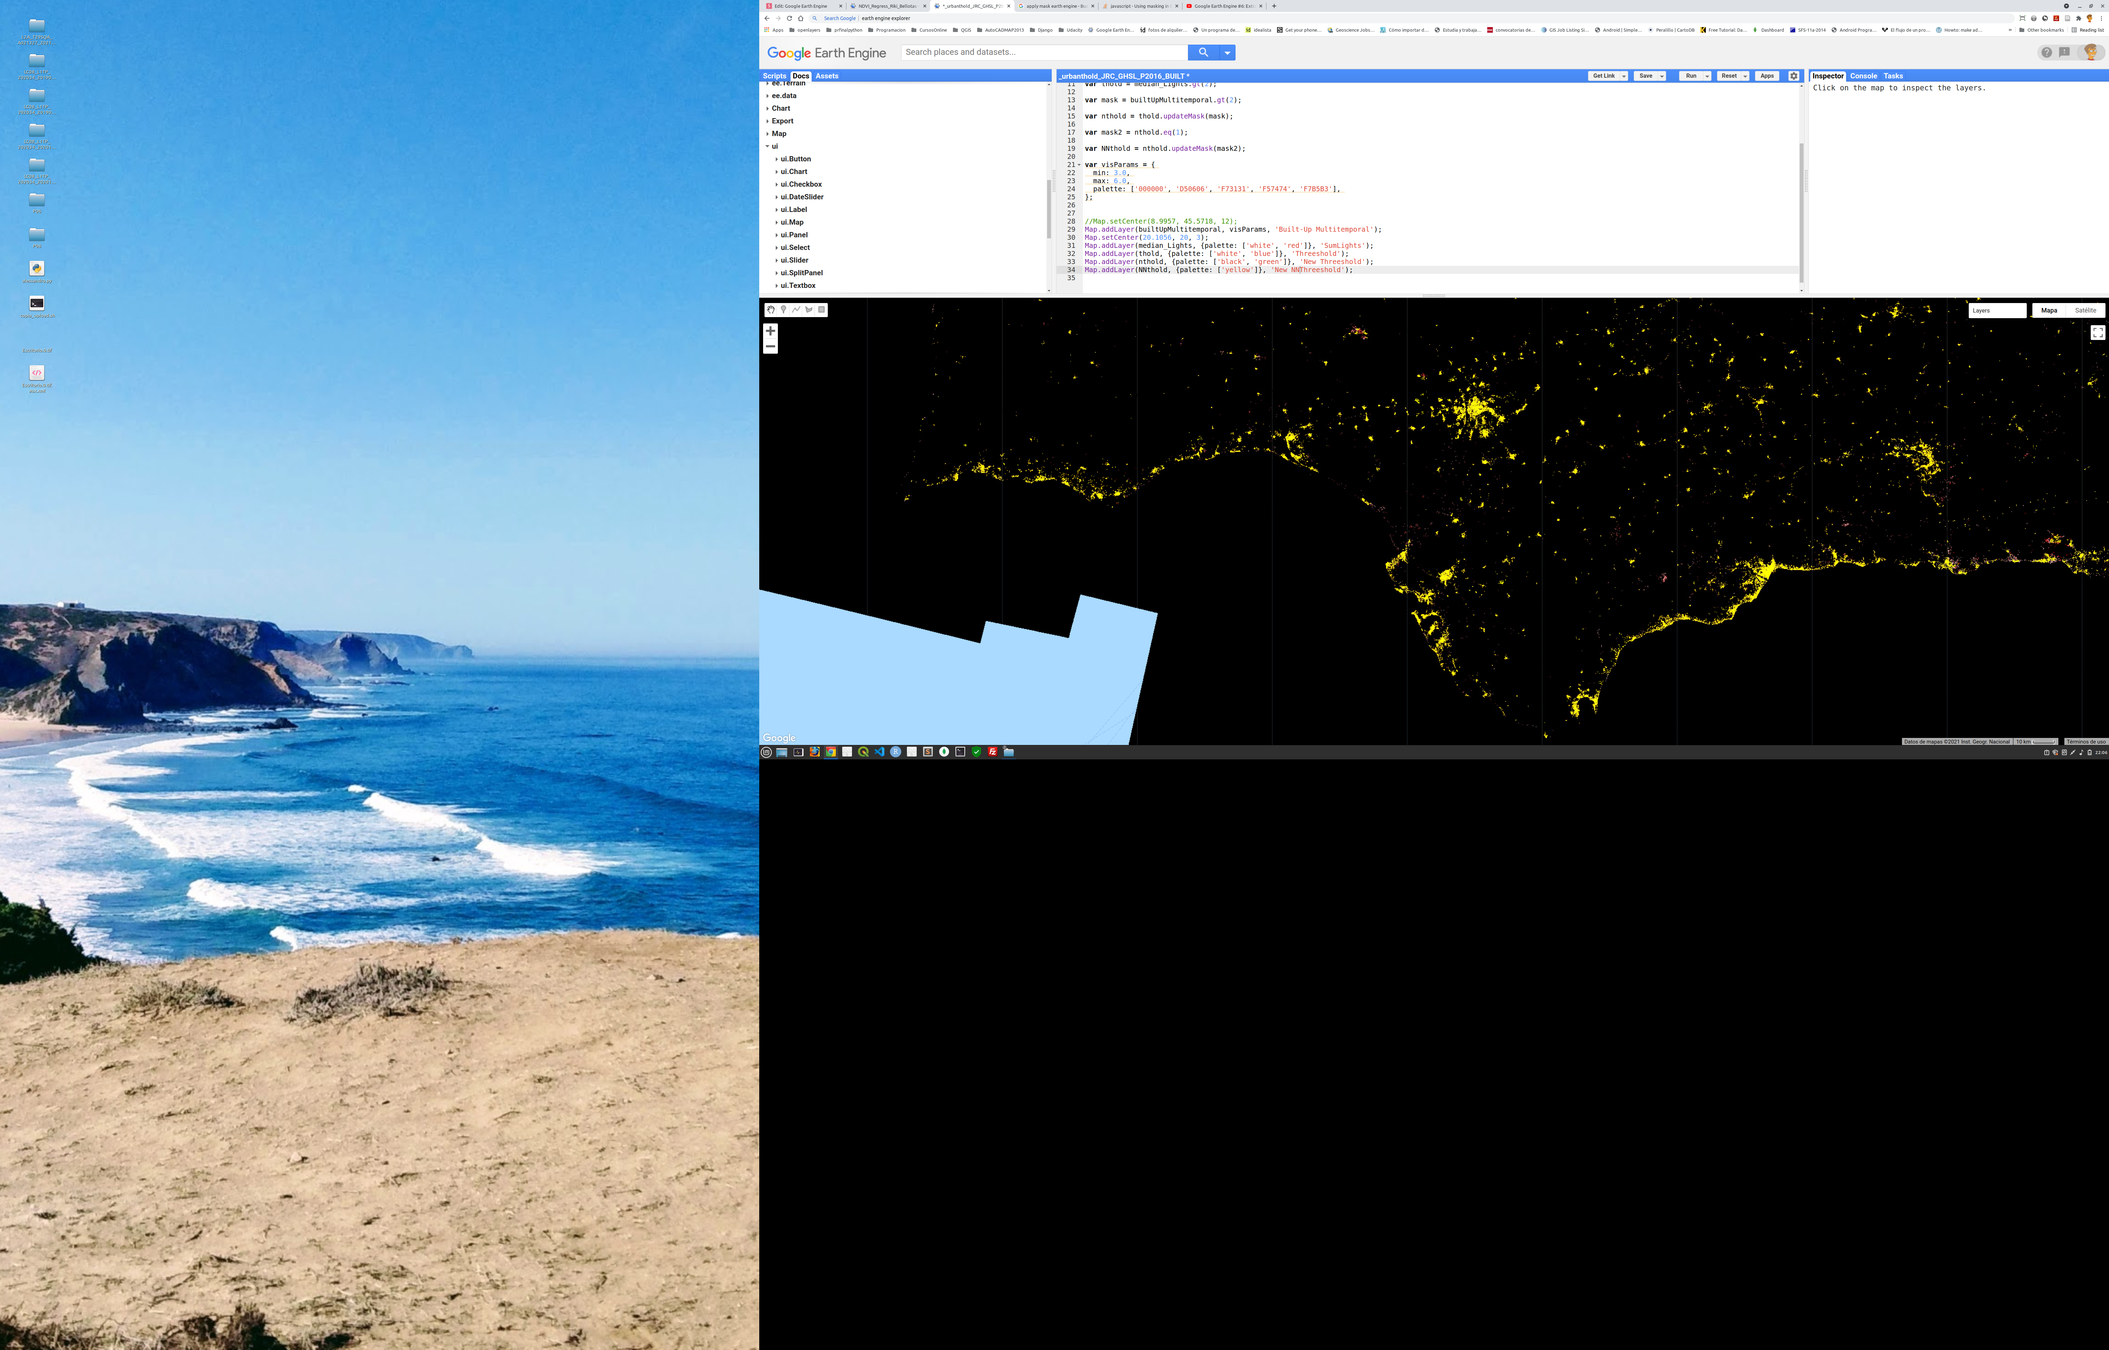Screen dimensions: 2109x1350
Task: Open the Assets tab
Action: [x=826, y=76]
